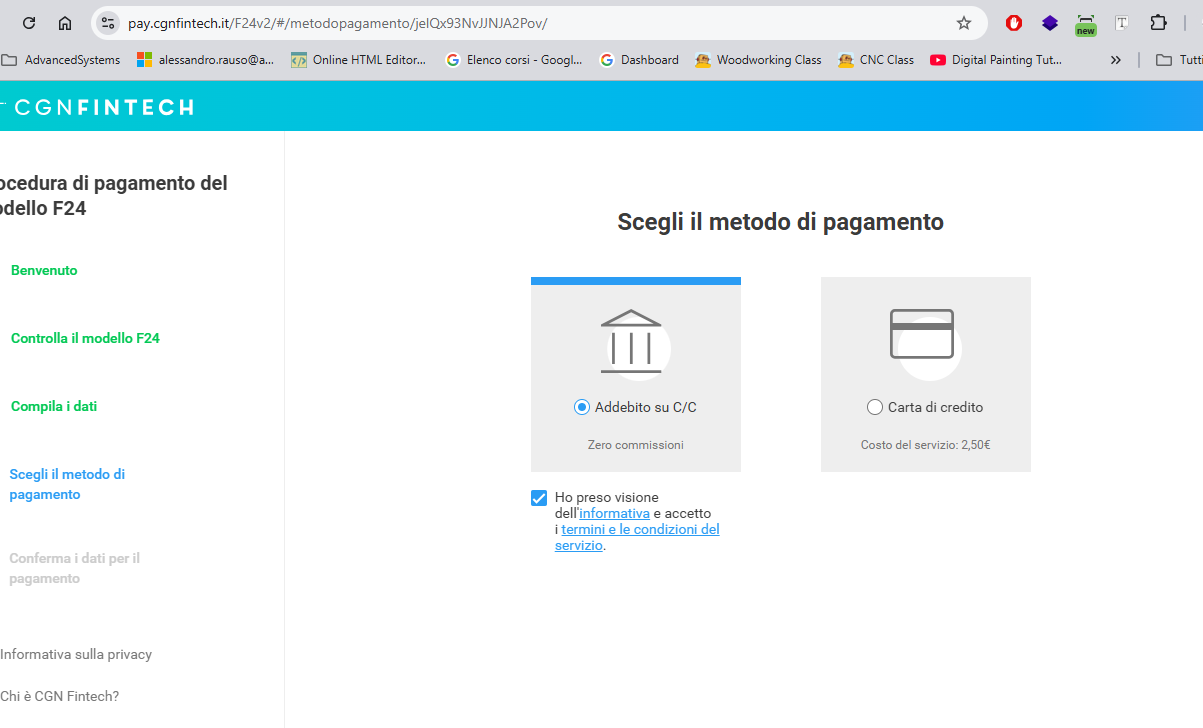Go to the browser home page icon

pyautogui.click(x=65, y=23)
